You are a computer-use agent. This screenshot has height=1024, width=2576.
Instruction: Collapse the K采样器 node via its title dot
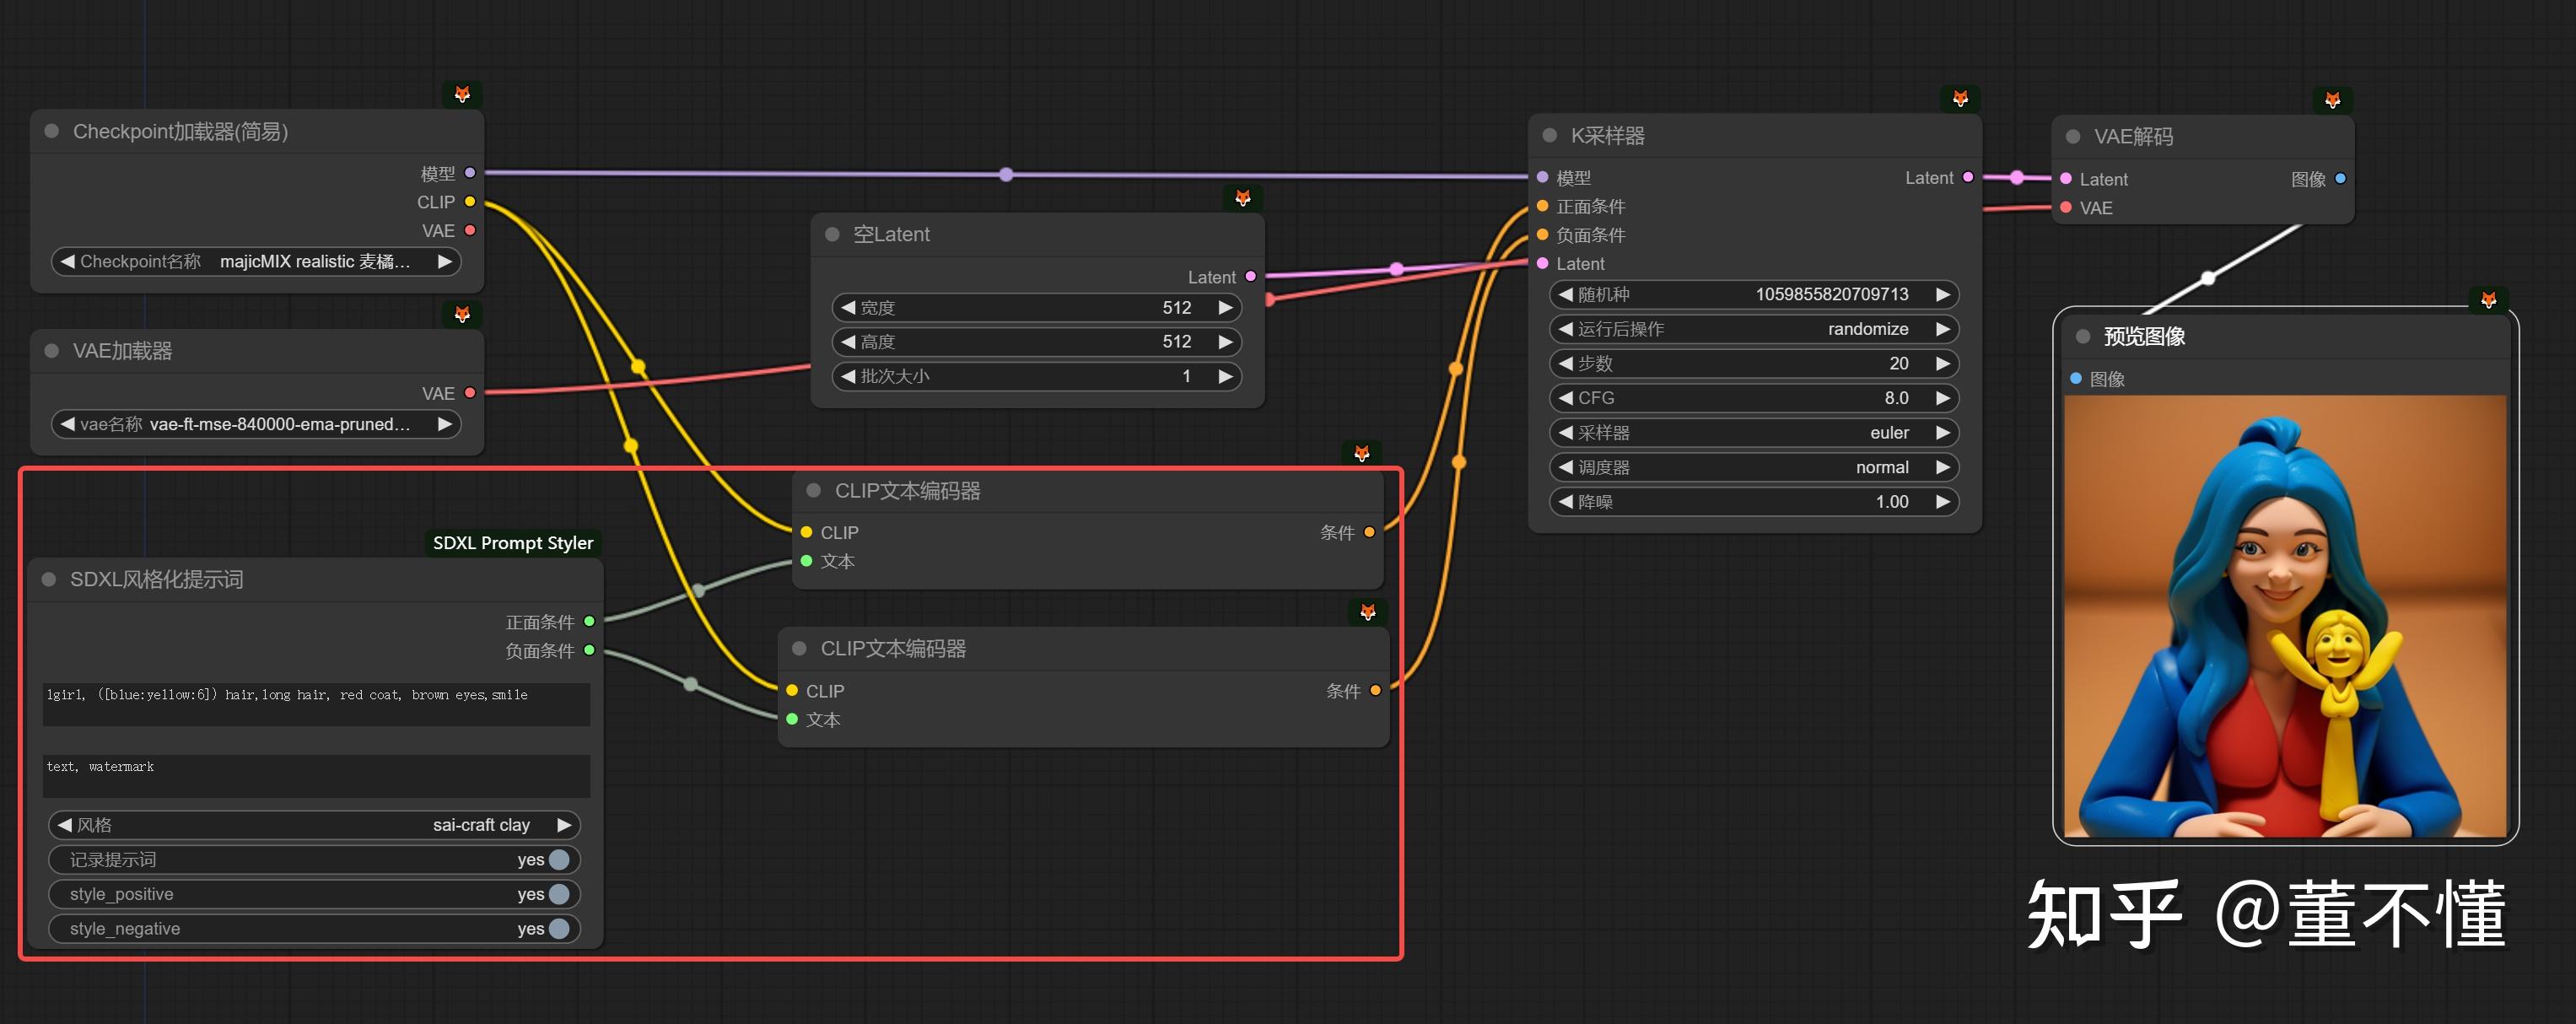tap(1550, 135)
